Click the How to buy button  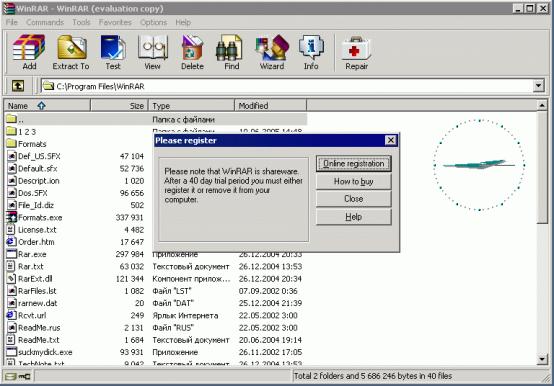point(354,182)
